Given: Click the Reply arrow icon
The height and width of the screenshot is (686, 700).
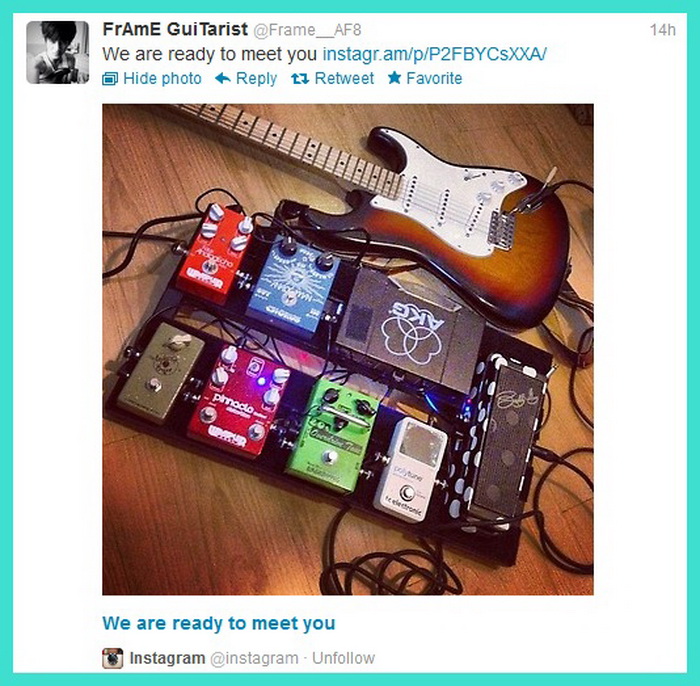Looking at the screenshot, I should pyautogui.click(x=223, y=79).
